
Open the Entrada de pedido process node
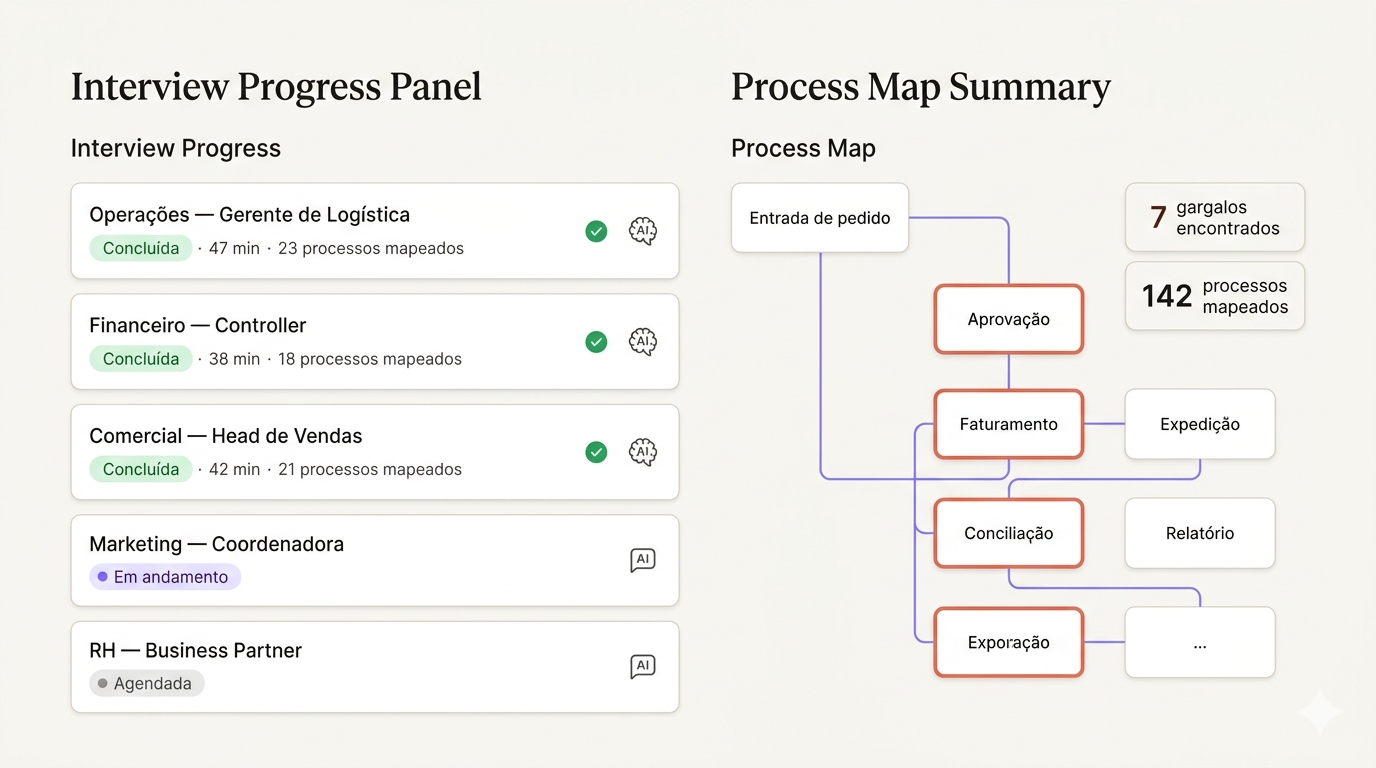click(819, 218)
